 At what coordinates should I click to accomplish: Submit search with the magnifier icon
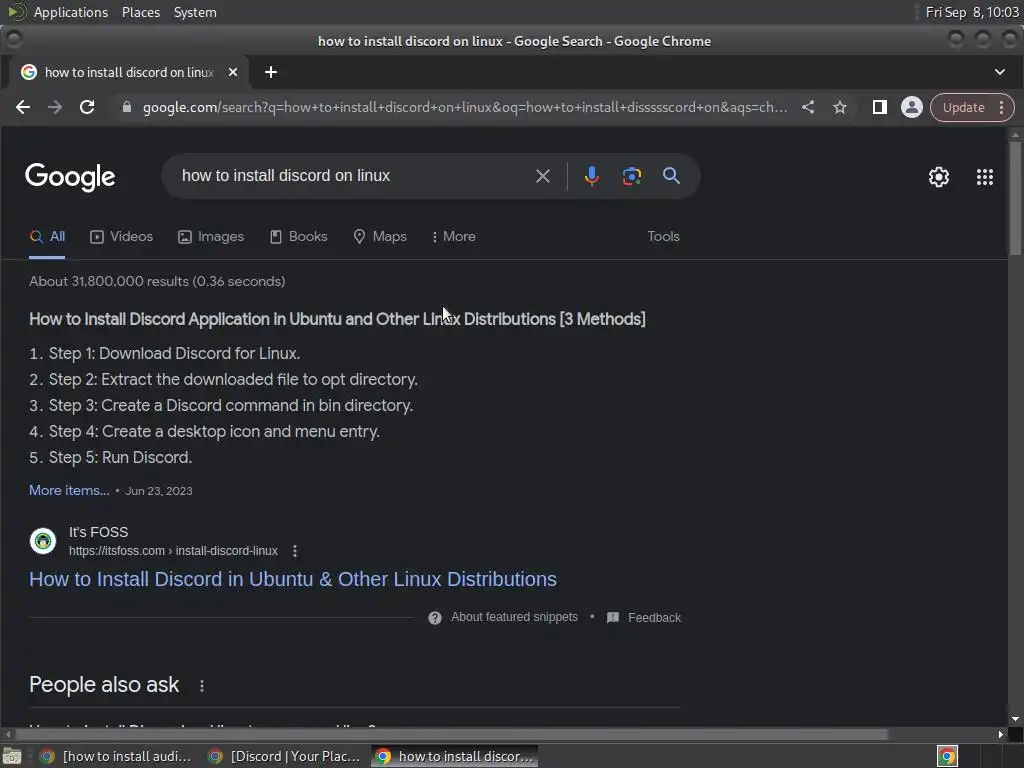[x=671, y=176]
